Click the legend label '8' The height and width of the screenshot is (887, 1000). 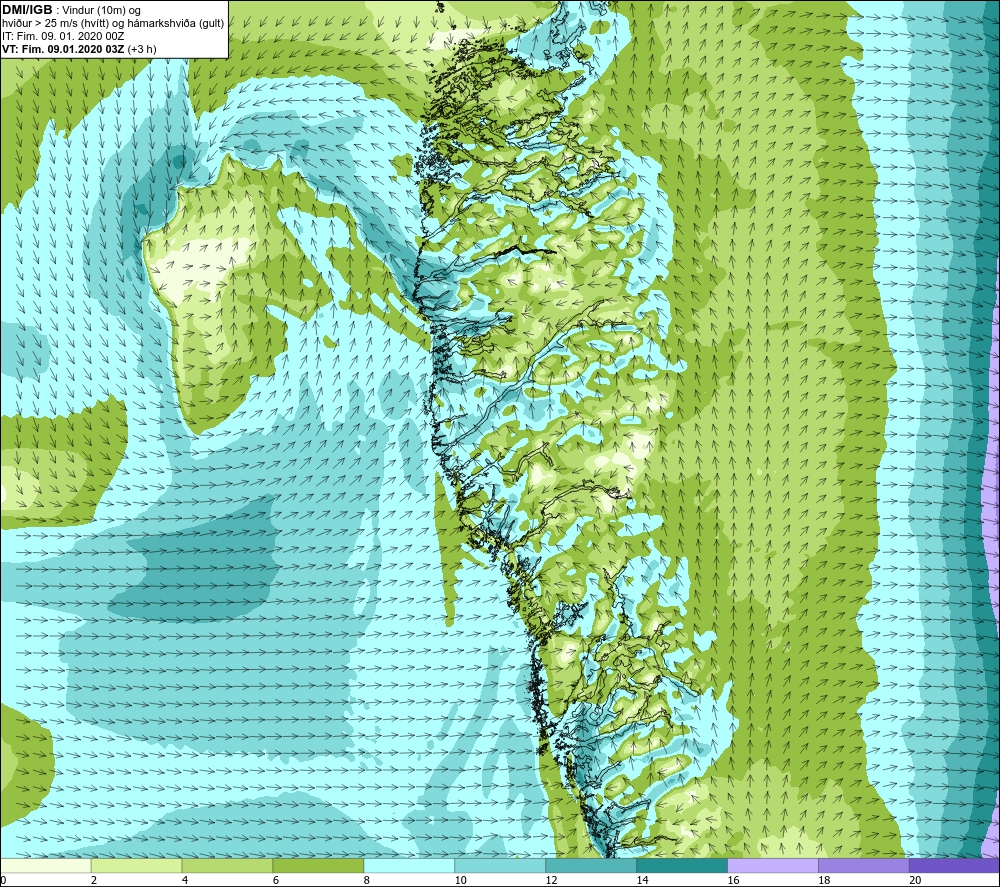coord(367,880)
